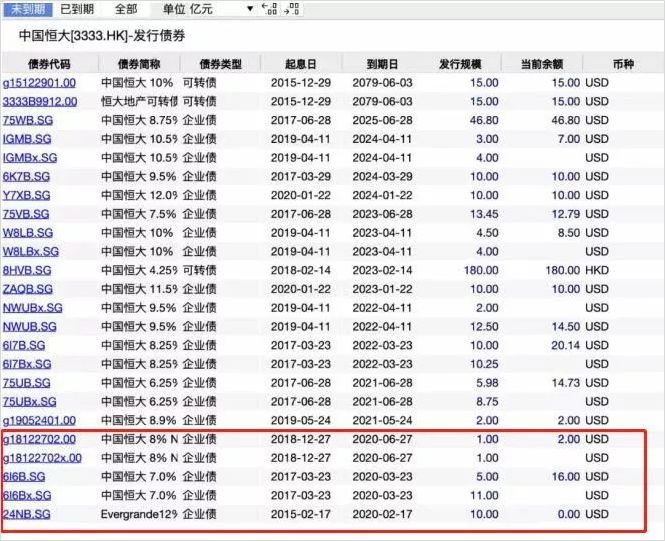665x541 pixels.
Task: Open bond link 75UB.SG
Action: point(27,383)
